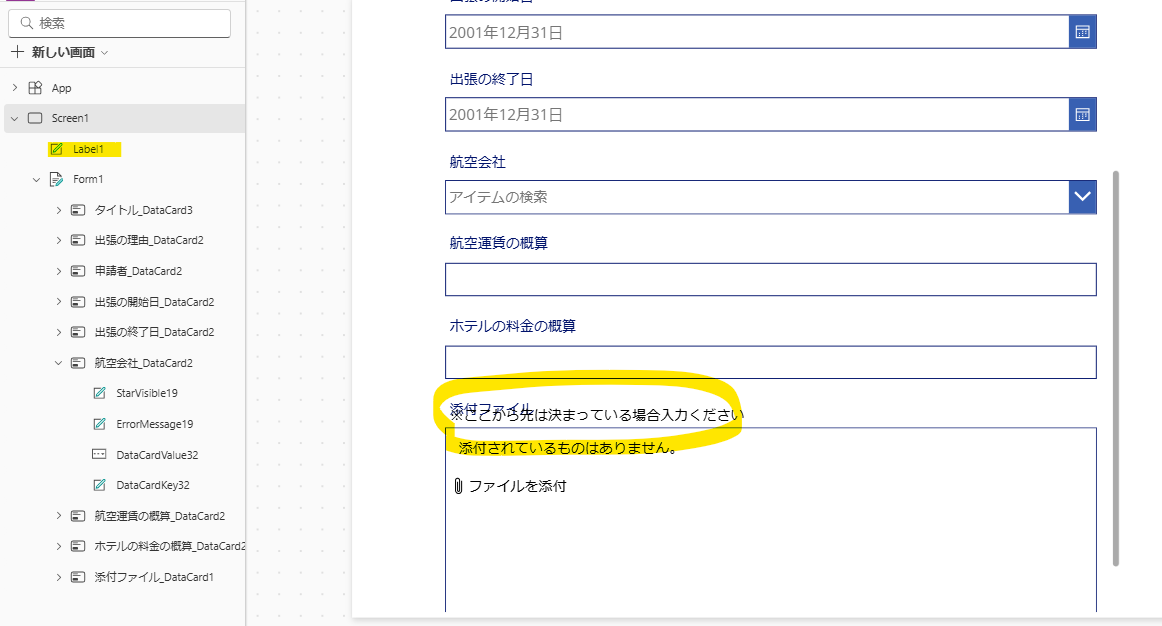This screenshot has height=626, width=1162.
Task: Select ErrorMessage19 in the tree
Action: pyautogui.click(x=154, y=424)
